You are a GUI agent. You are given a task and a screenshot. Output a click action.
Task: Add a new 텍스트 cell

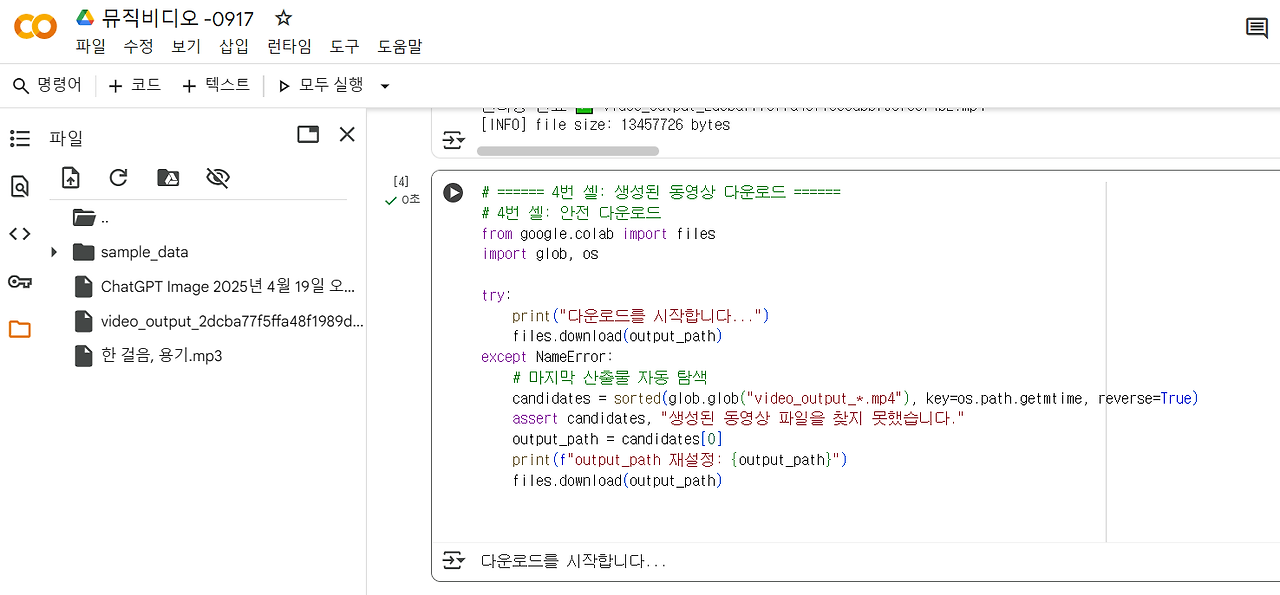click(x=215, y=85)
